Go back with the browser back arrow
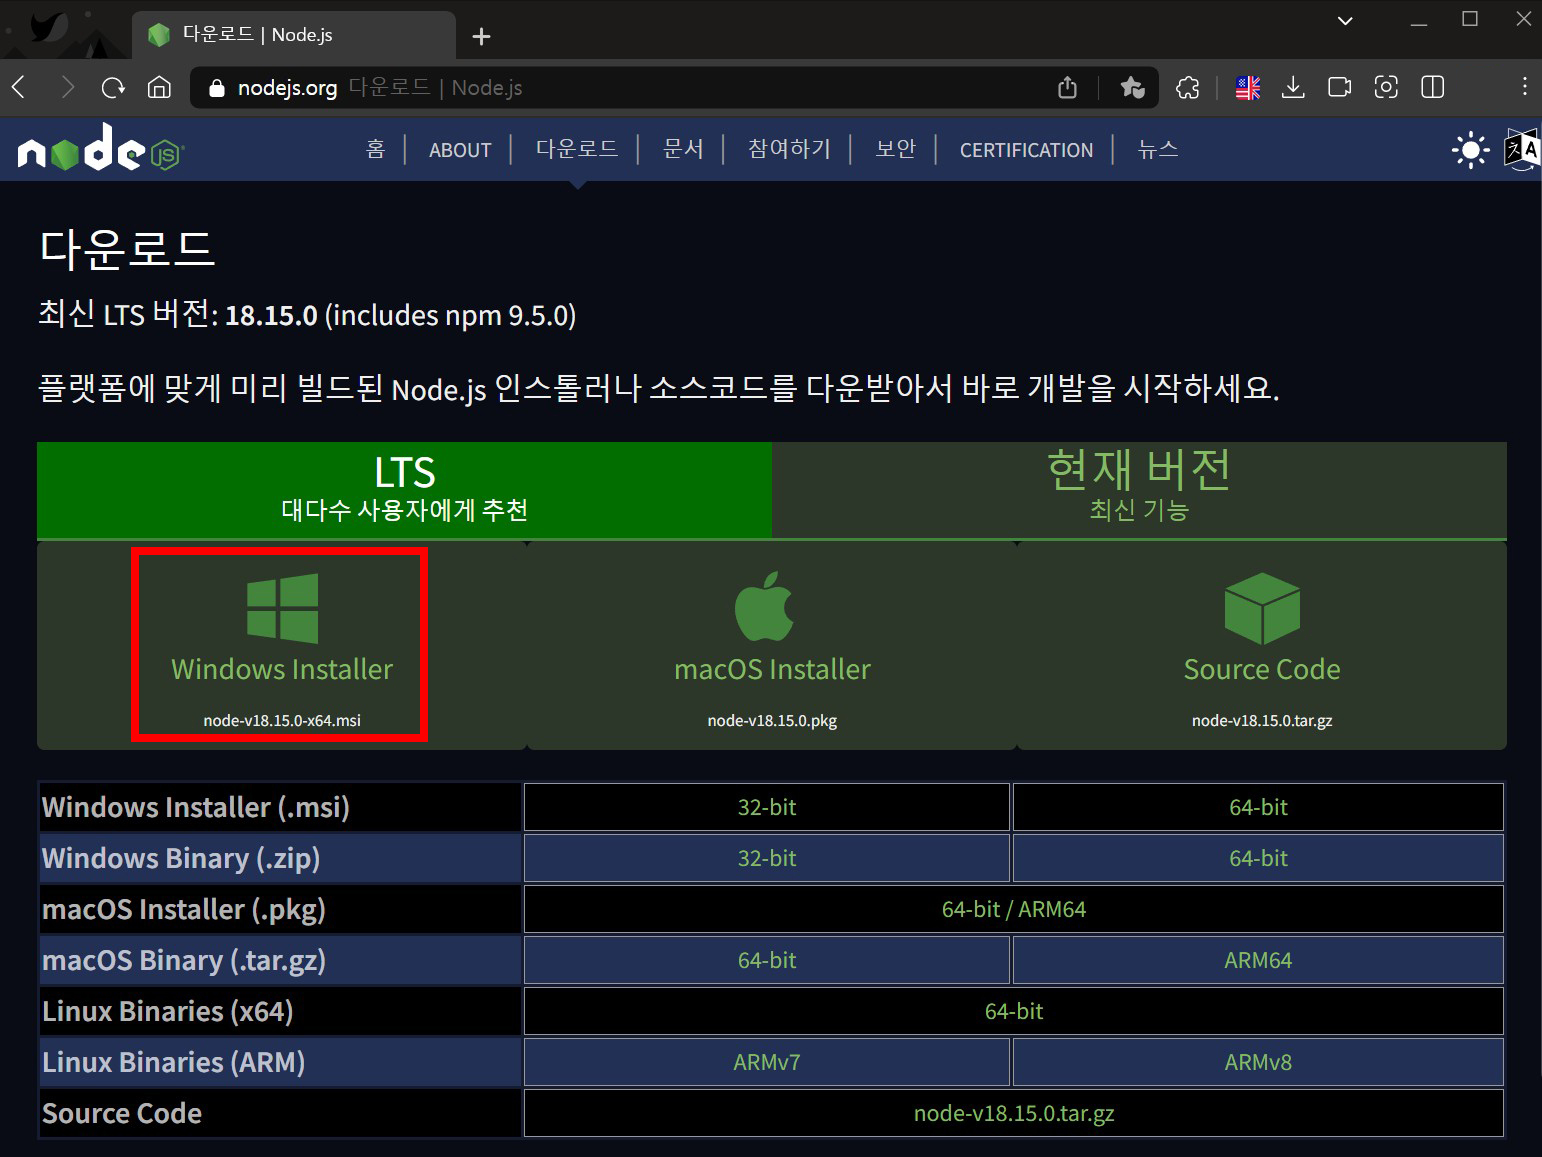This screenshot has height=1157, width=1542. click(19, 87)
